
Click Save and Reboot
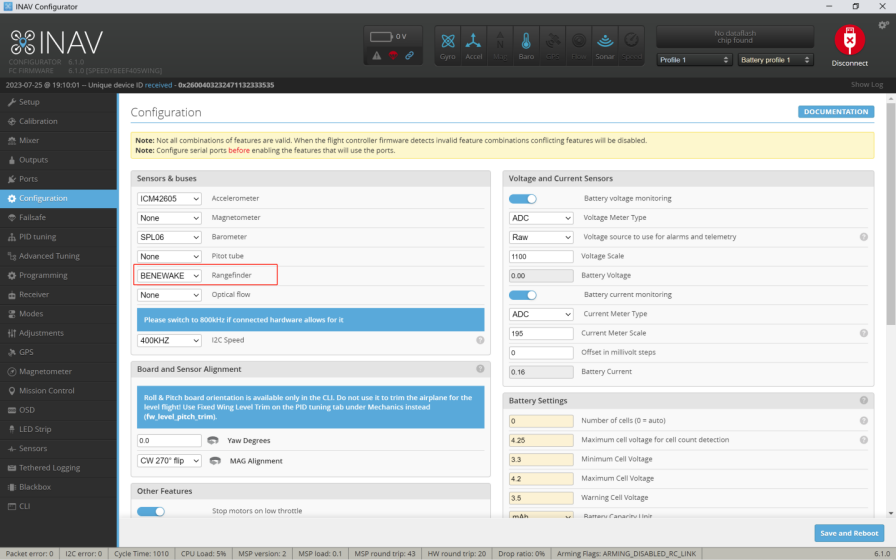point(849,533)
